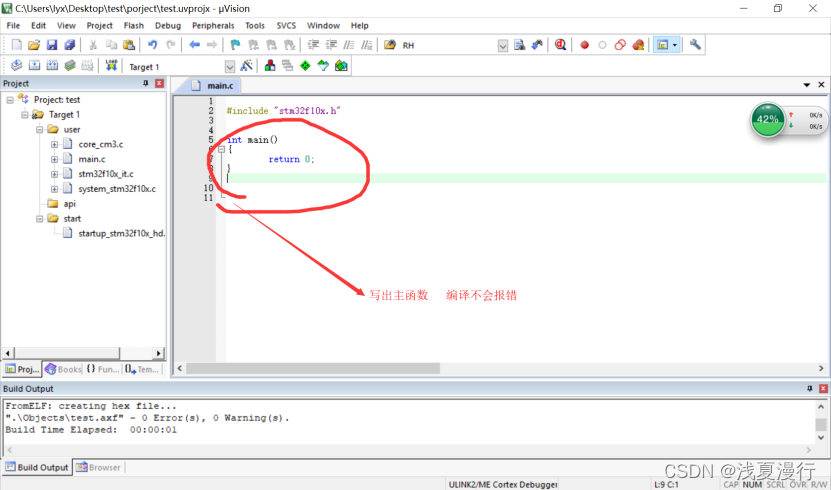Switch to the Books tab in Project panel

(x=63, y=369)
